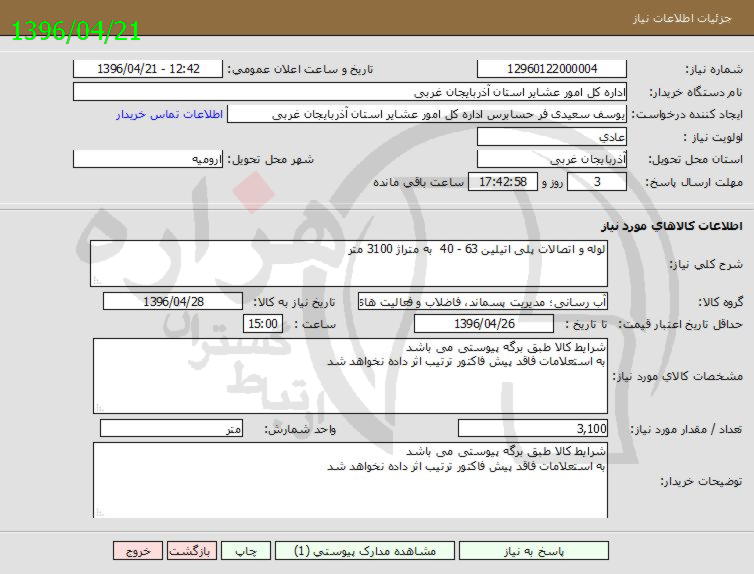The width and height of the screenshot is (754, 574).
Task: Click the نام دستگاه خریدار field
Action: [350, 92]
